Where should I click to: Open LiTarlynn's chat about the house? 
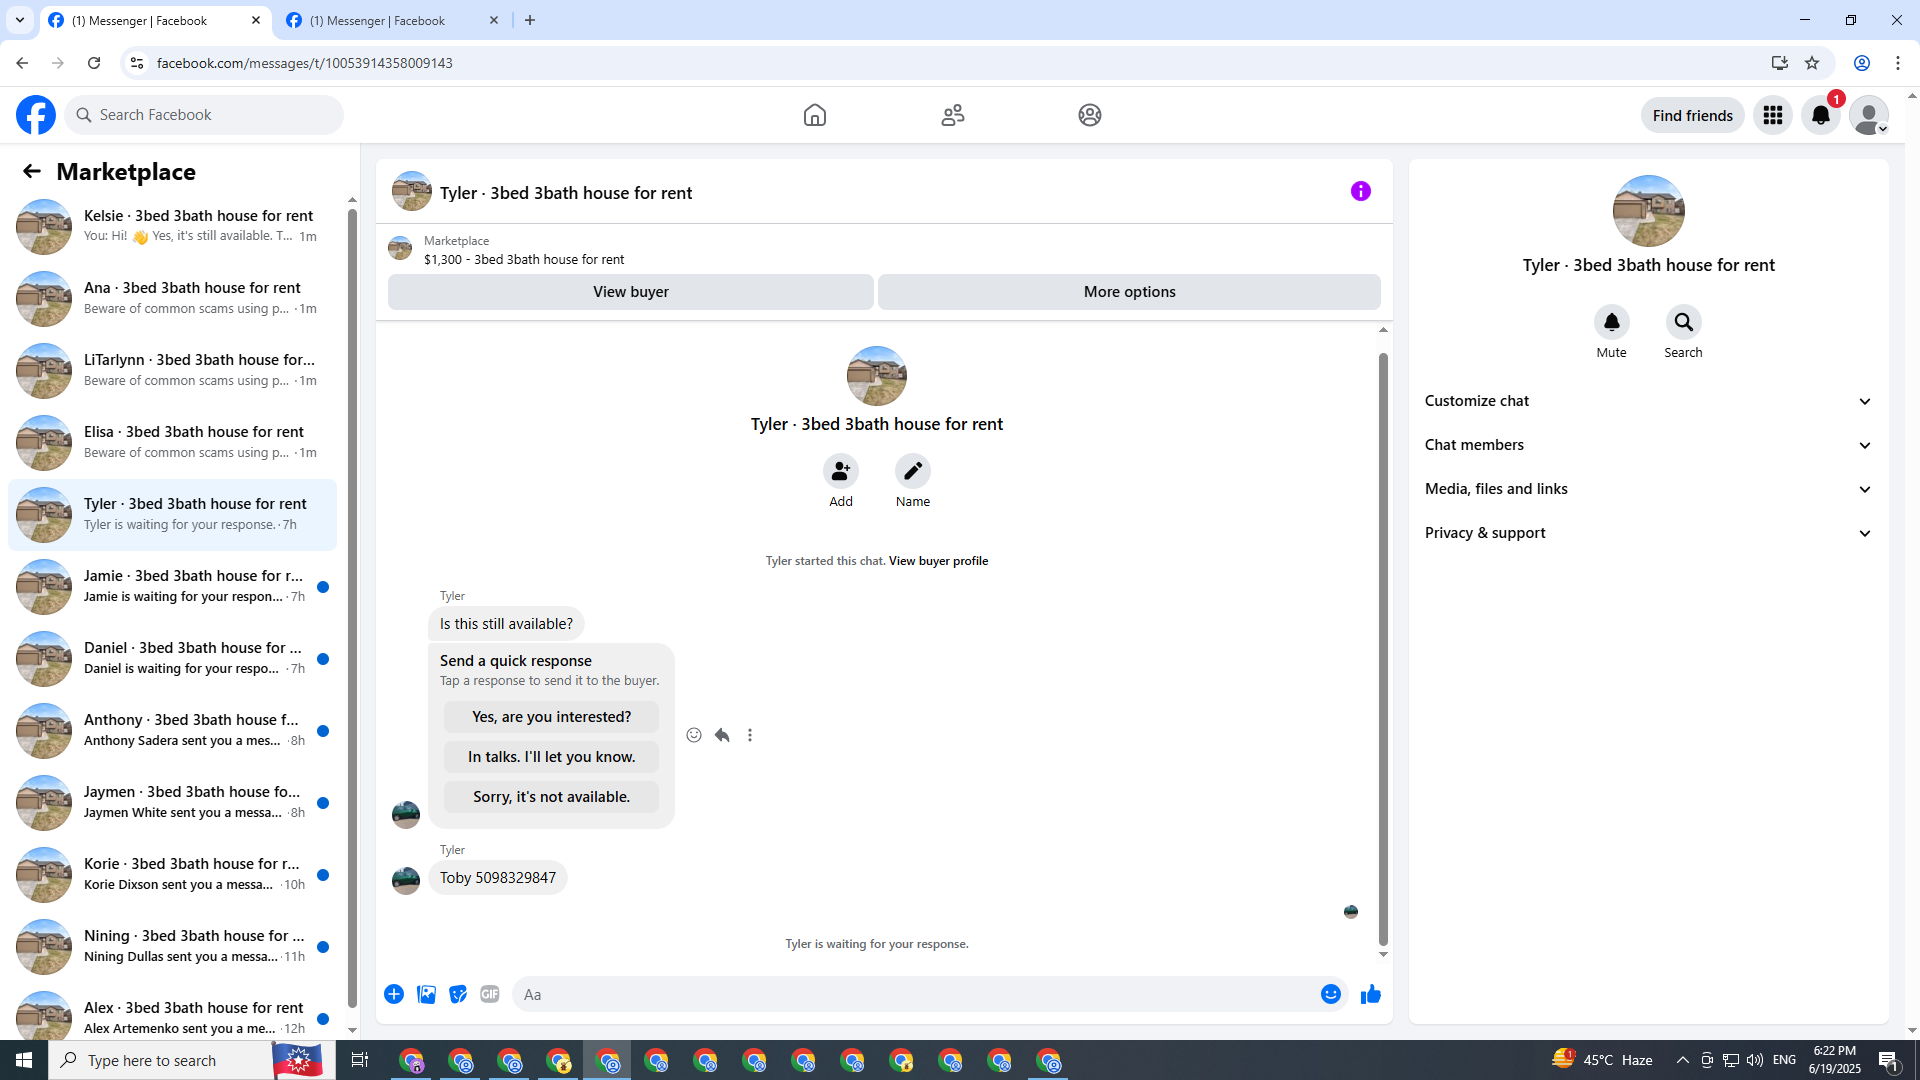coord(172,370)
